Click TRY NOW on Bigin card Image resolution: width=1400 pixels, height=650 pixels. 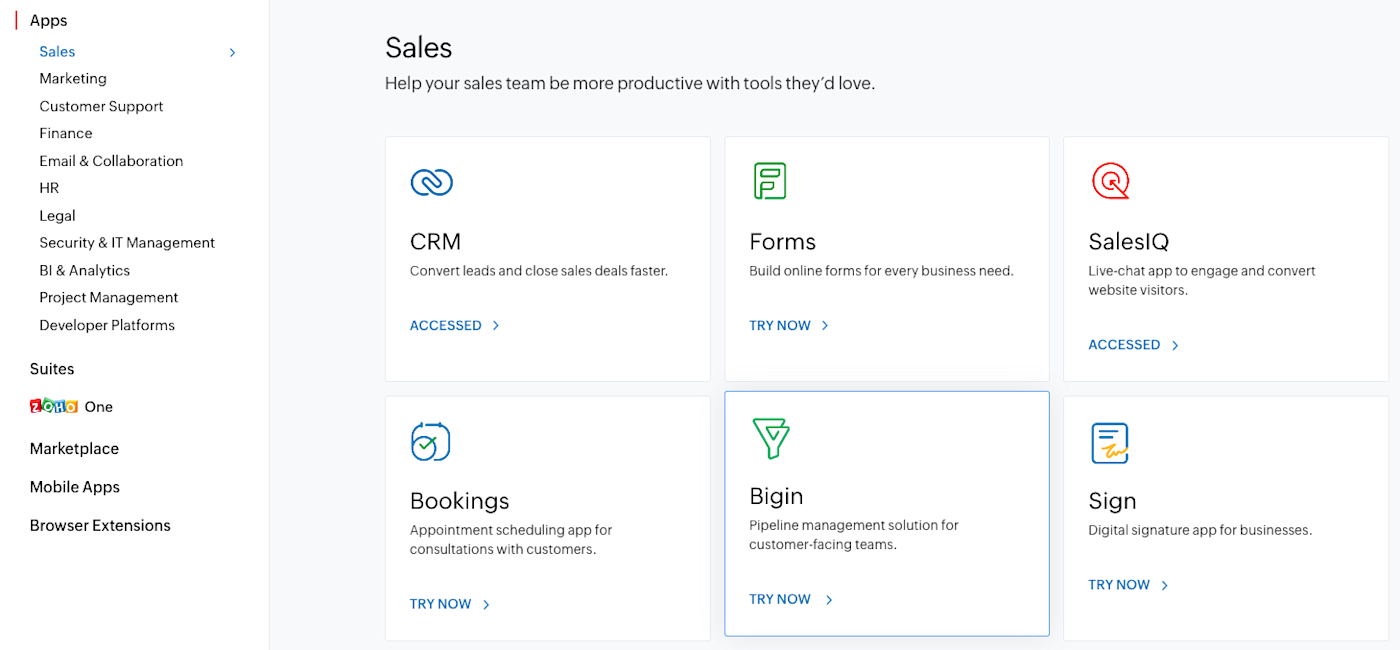pos(780,600)
